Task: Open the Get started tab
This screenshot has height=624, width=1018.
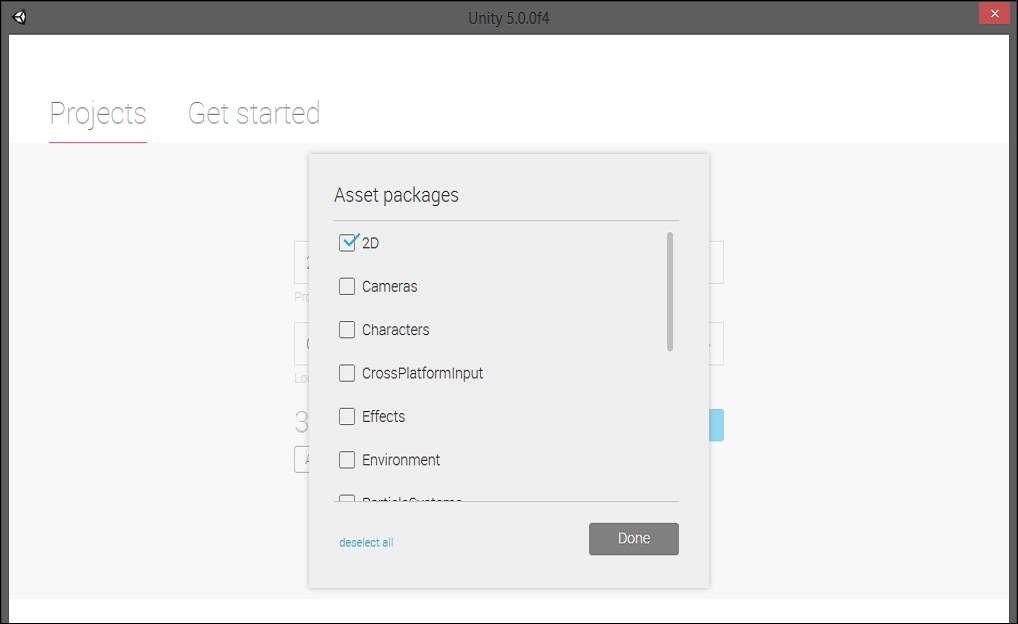Action: pos(254,114)
